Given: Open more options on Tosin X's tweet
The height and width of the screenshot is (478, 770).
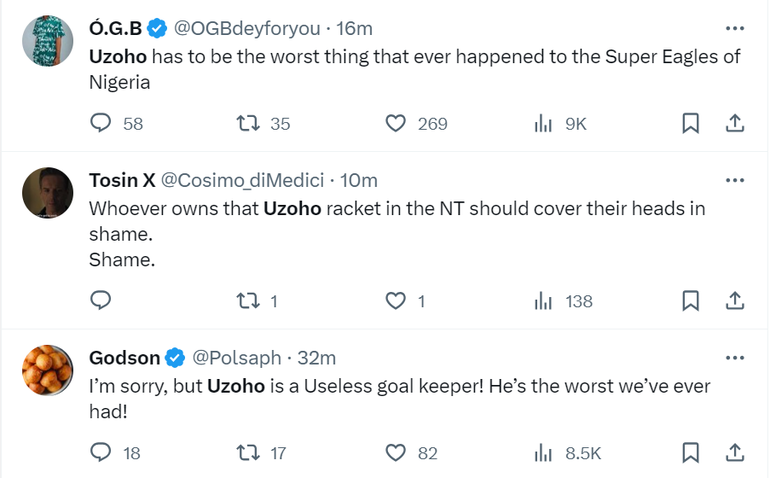Looking at the screenshot, I should point(735,180).
